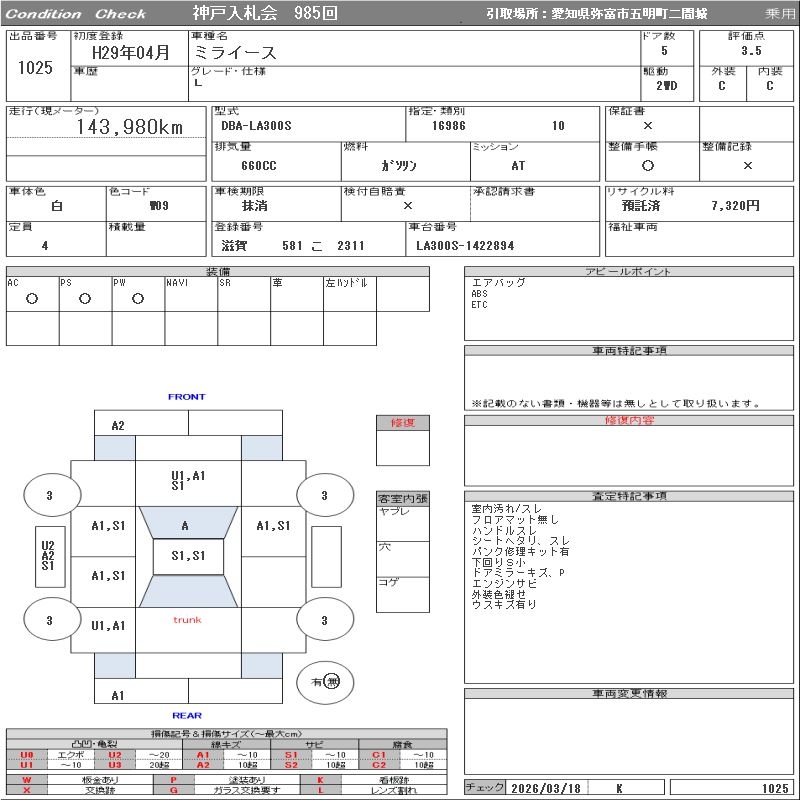Viewport: 800px width, 800px height.
Task: Click the front bumper marked A2
Action: tap(118, 425)
